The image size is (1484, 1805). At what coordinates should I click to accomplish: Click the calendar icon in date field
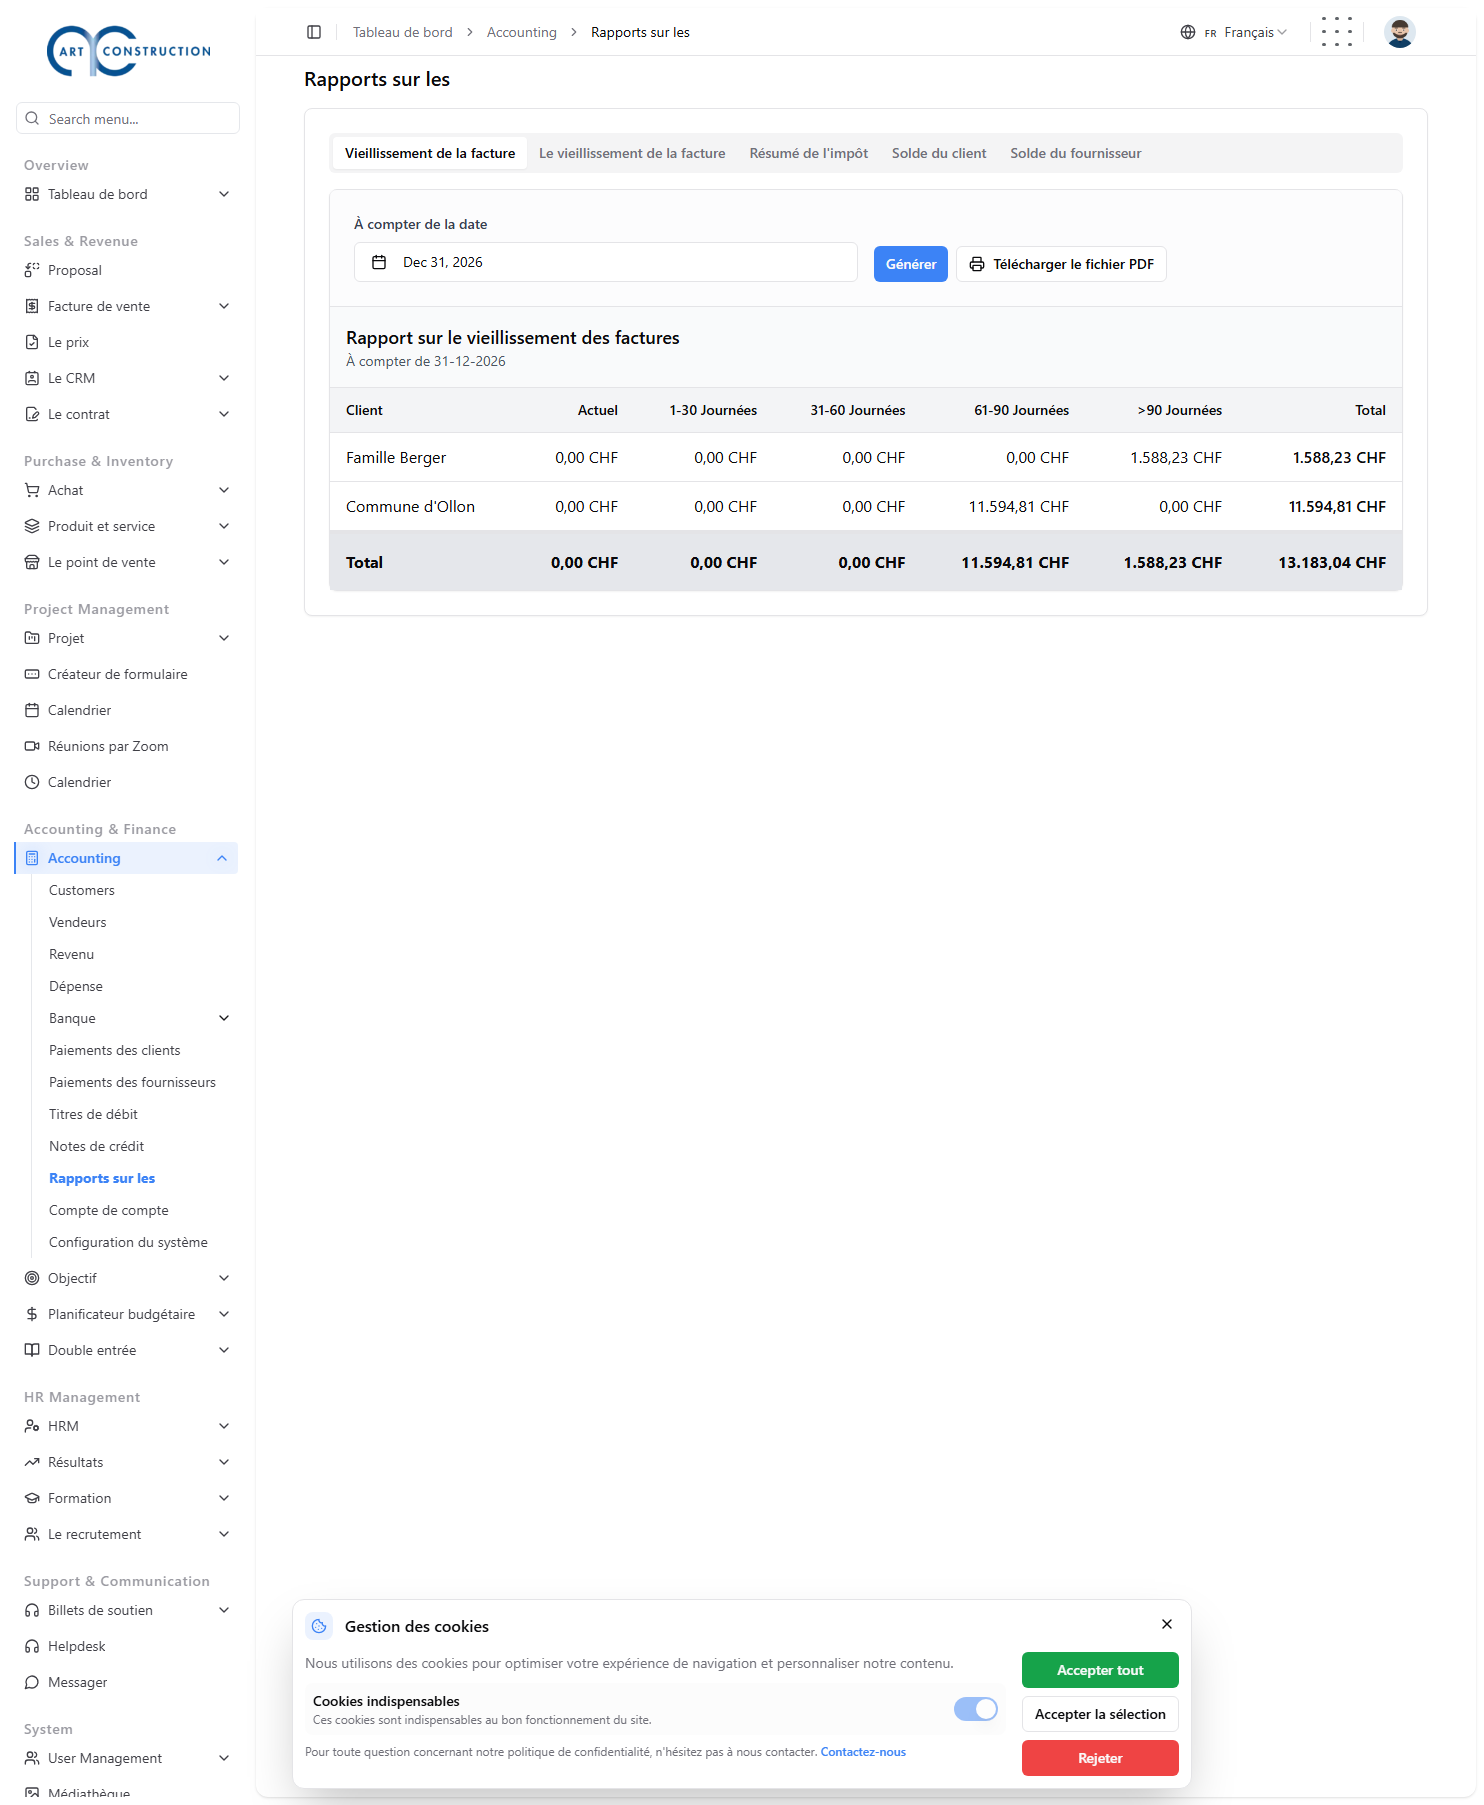coord(379,262)
